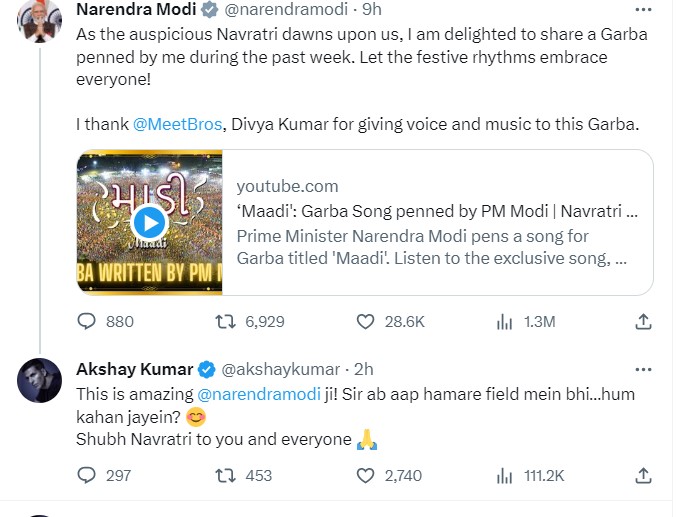This screenshot has height=517, width=676.
Task: Like Akshay Kumar's tweet
Action: click(367, 475)
